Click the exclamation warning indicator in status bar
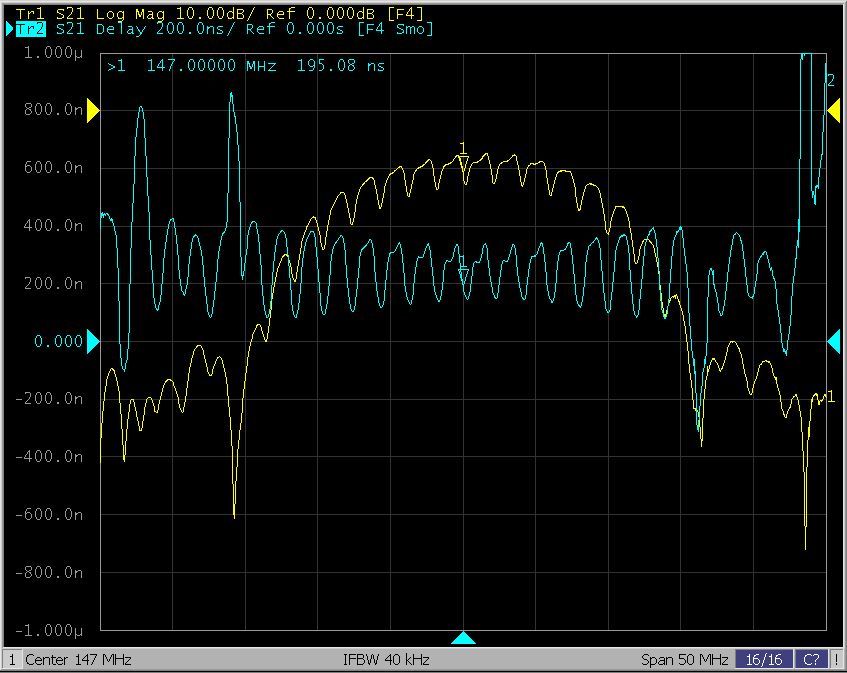 click(x=836, y=660)
